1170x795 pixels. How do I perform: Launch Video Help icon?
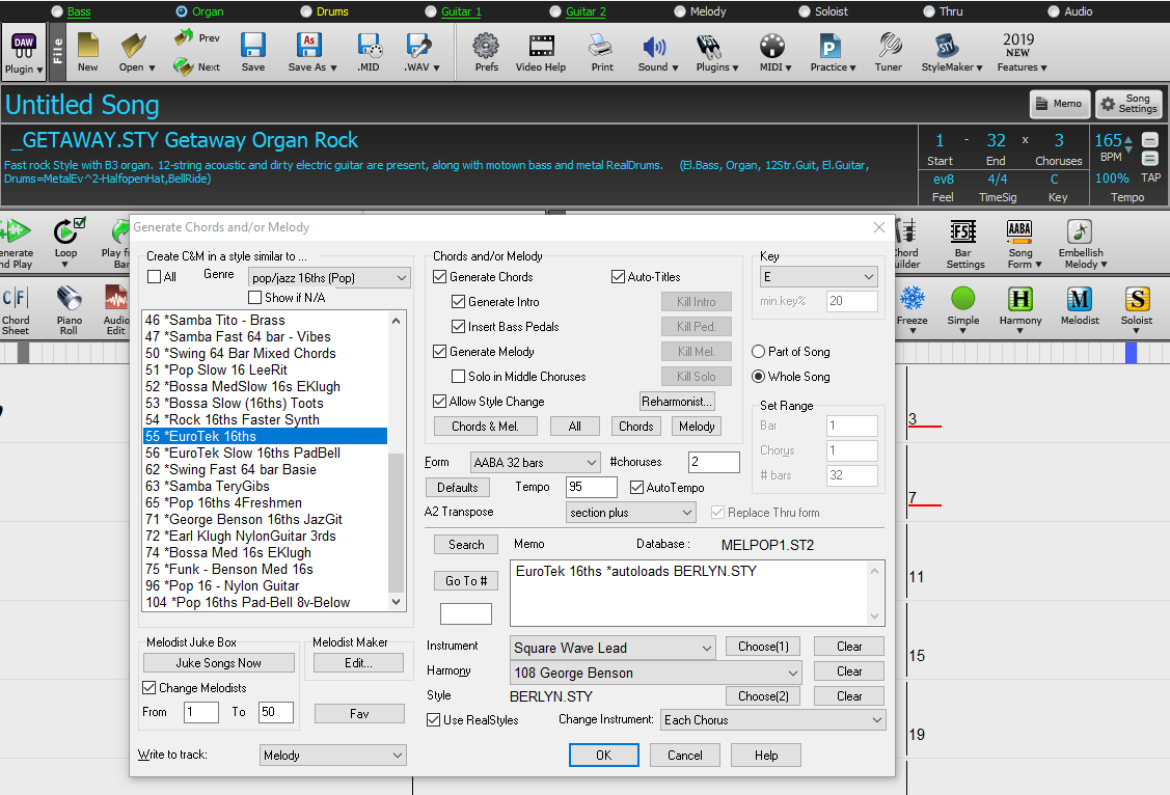541,52
